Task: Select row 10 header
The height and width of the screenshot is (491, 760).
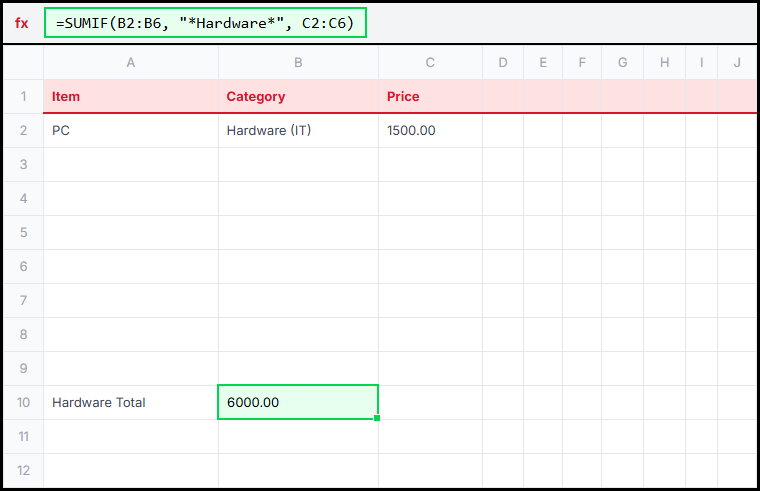Action: (23, 403)
